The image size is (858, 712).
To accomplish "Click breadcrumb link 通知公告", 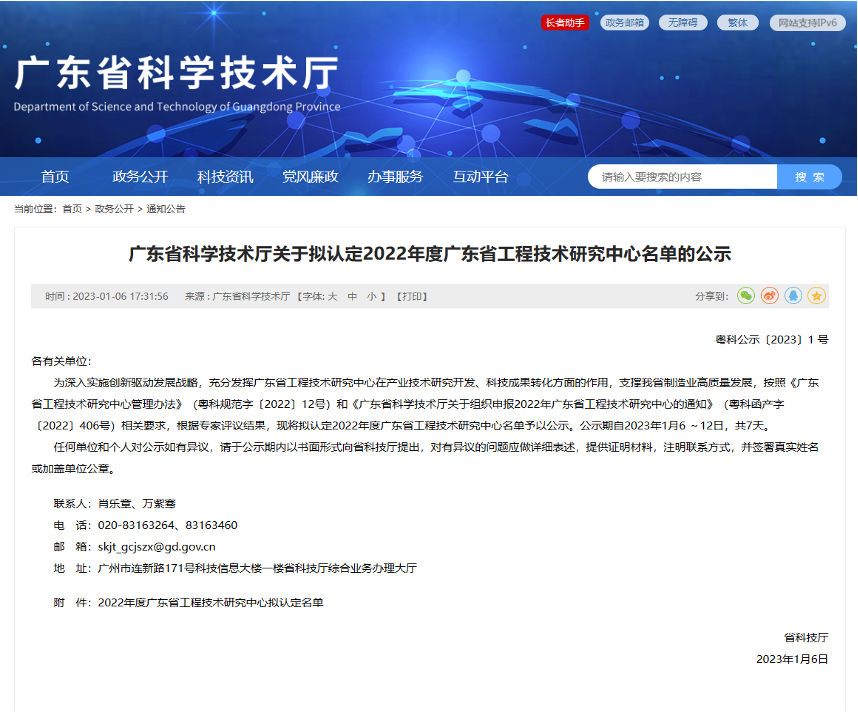I will 166,209.
